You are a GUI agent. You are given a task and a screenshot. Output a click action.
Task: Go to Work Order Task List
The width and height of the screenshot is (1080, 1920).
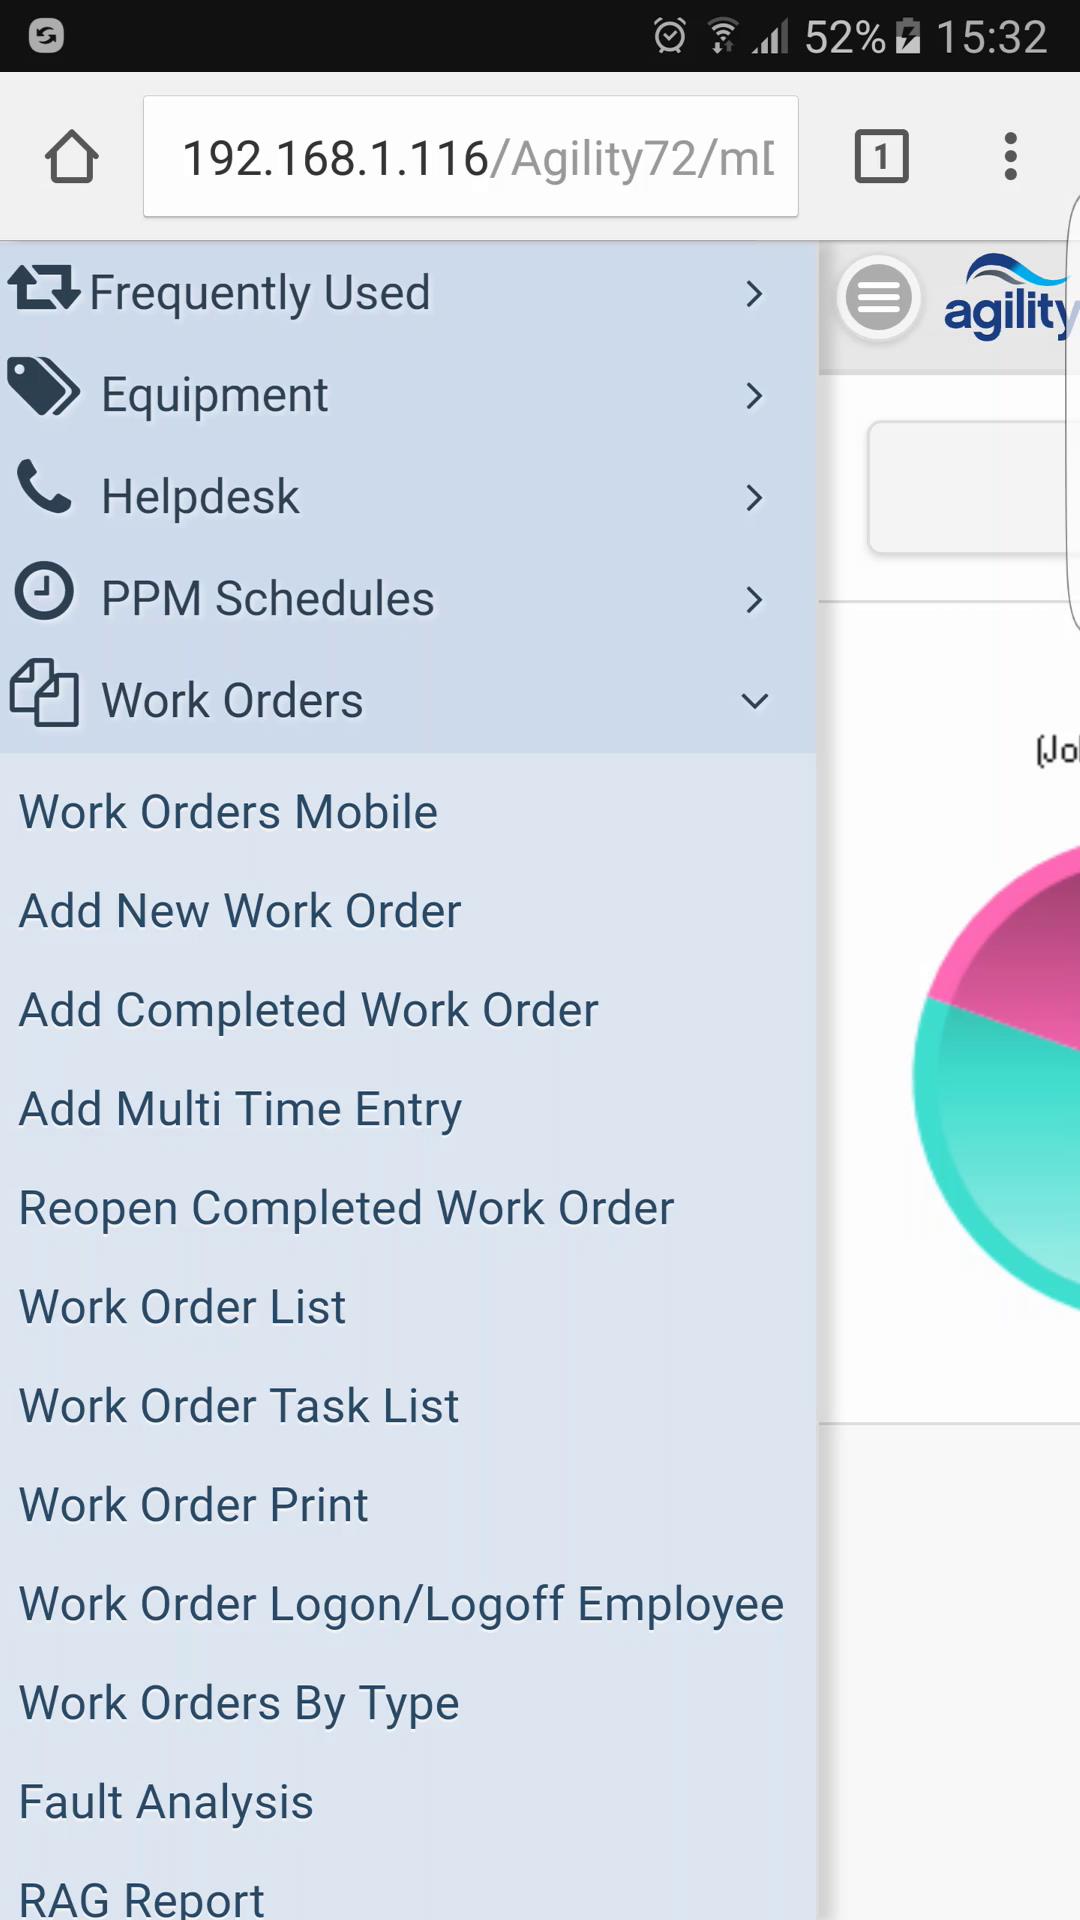(x=239, y=1406)
